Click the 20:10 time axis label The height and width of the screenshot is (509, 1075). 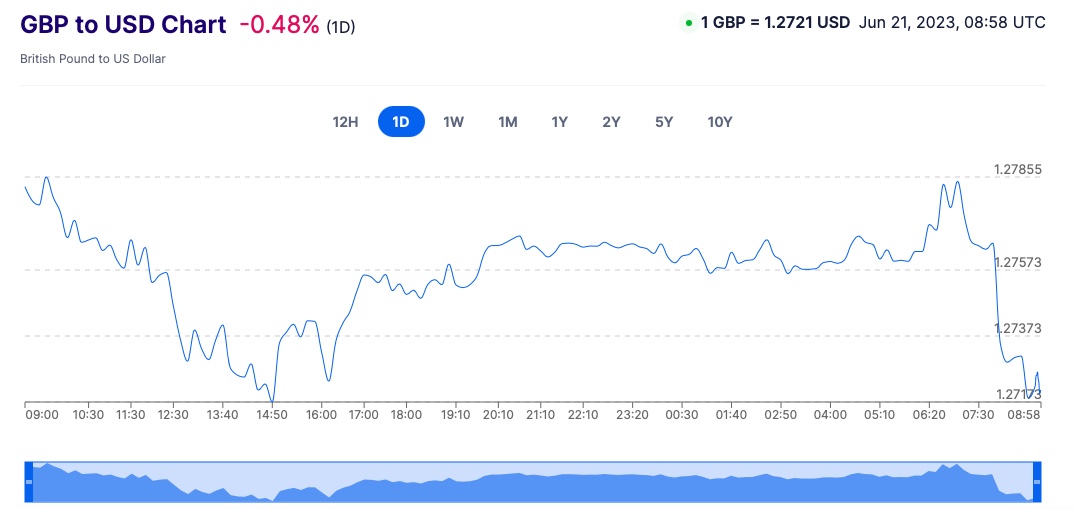498,415
